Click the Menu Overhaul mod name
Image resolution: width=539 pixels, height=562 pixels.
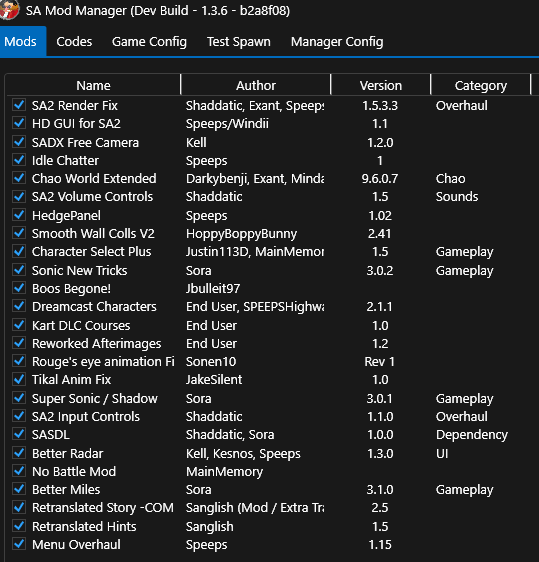(x=76, y=545)
